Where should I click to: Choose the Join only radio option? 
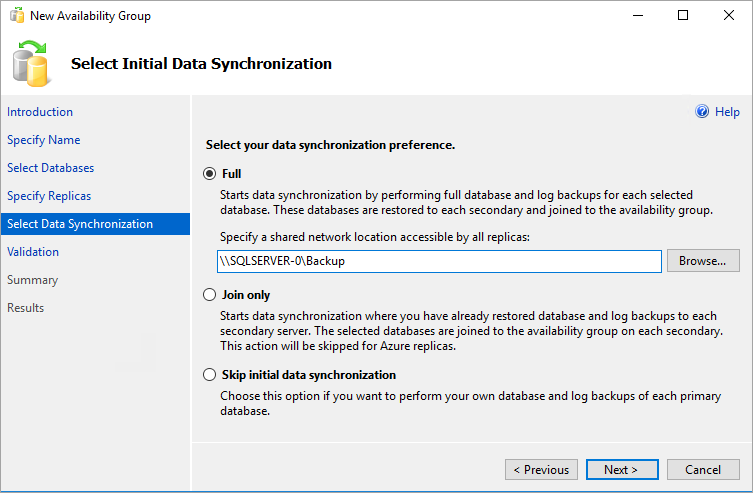click(209, 295)
